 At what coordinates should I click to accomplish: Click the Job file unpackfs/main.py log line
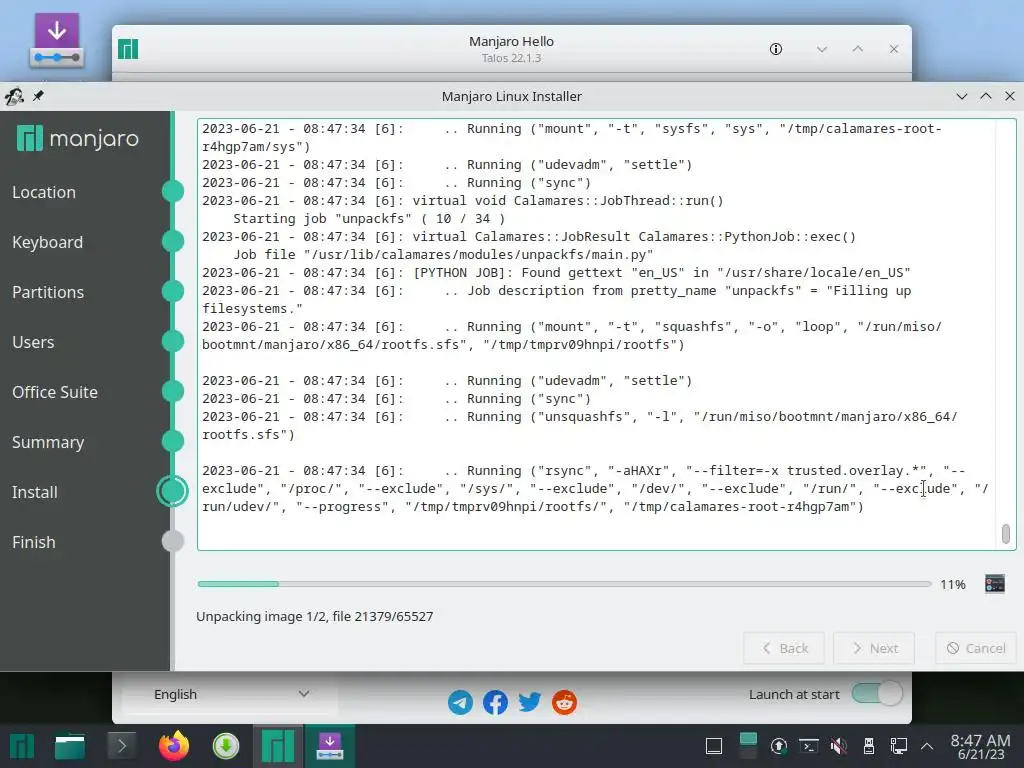443,255
